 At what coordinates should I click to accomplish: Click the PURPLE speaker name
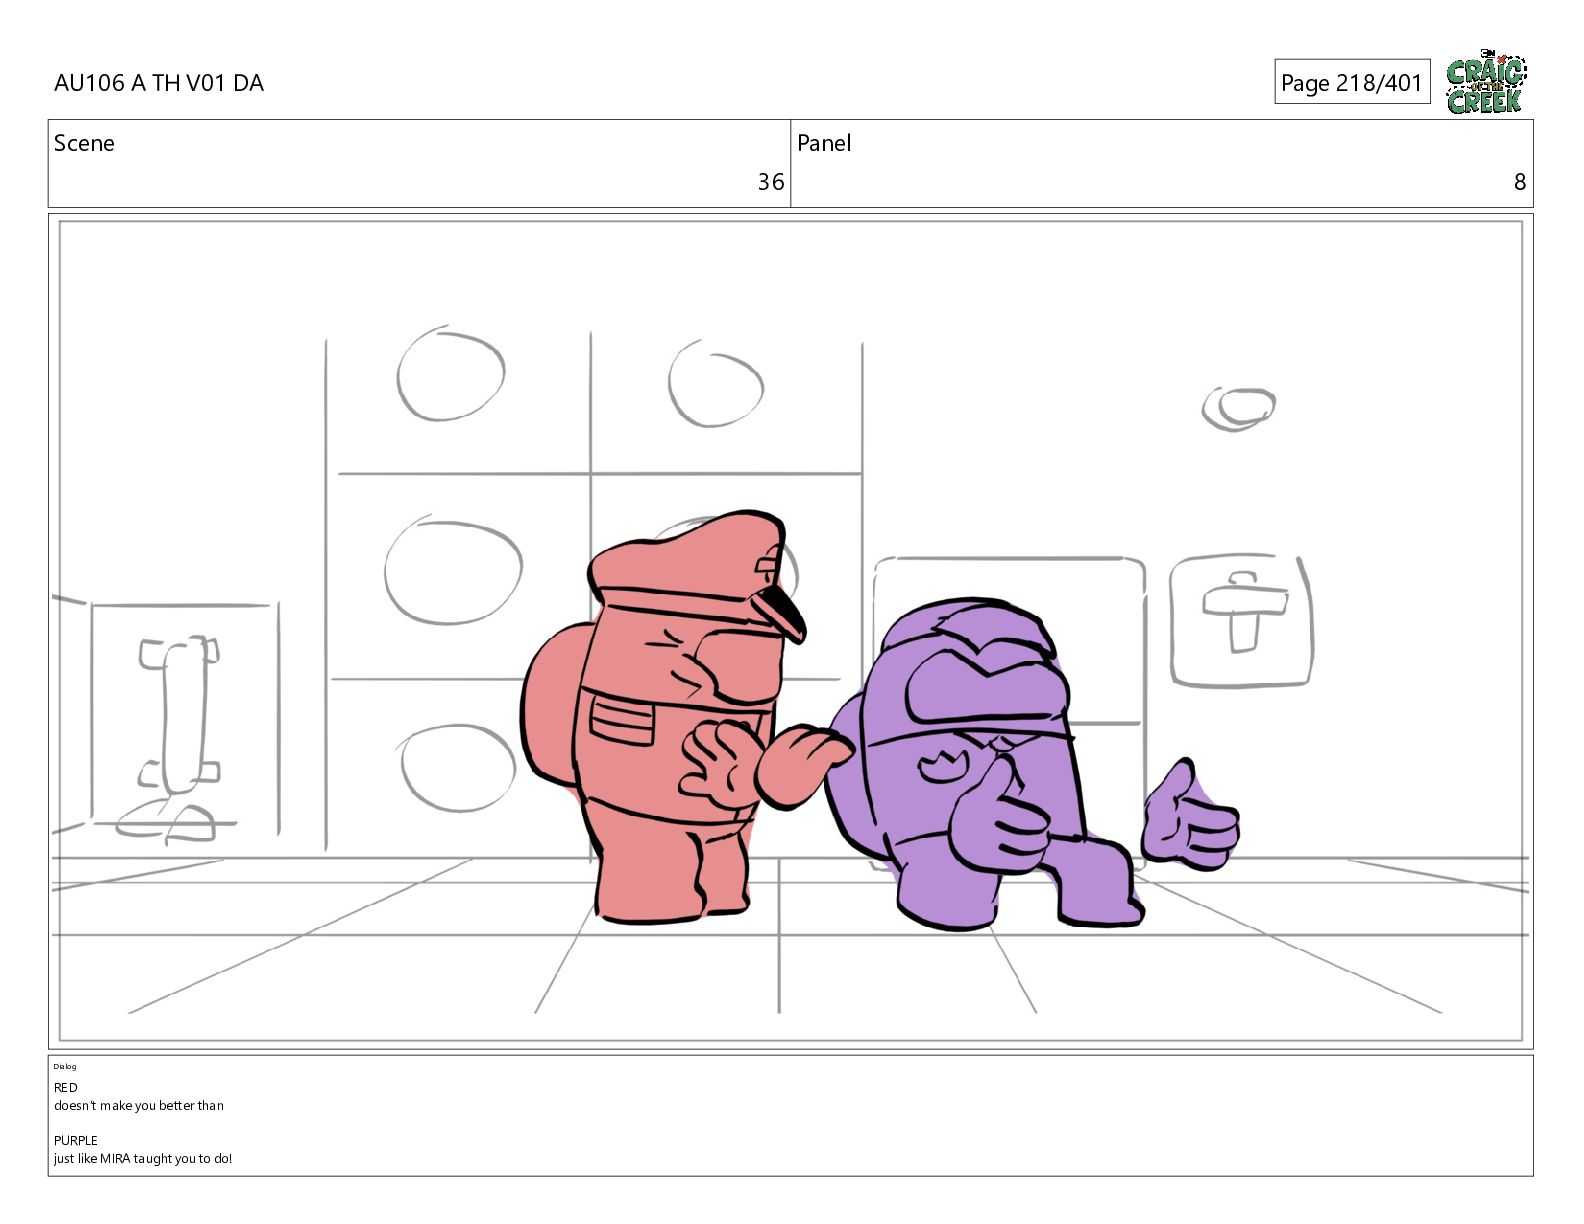click(x=76, y=1140)
